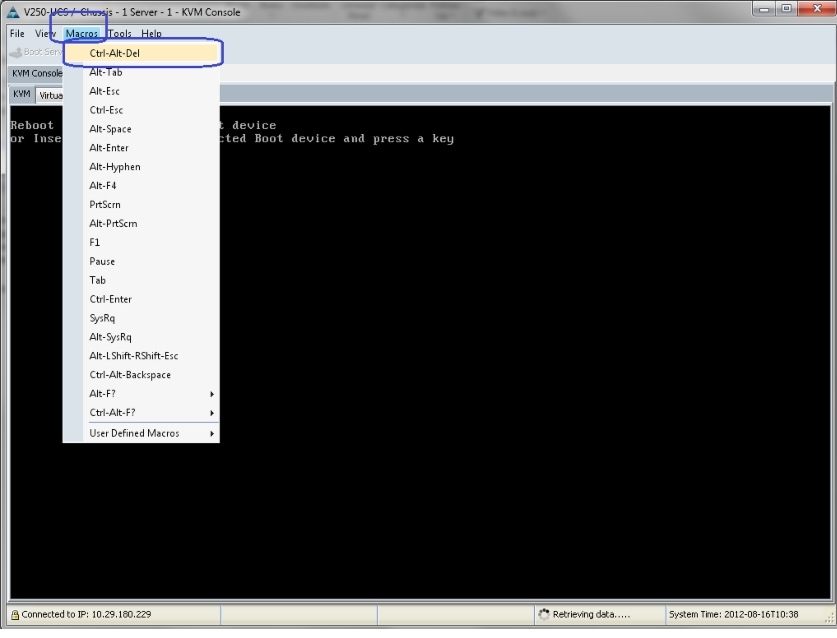Send the Alt-Space macro
The width and height of the screenshot is (837, 638).
[x=141, y=129]
